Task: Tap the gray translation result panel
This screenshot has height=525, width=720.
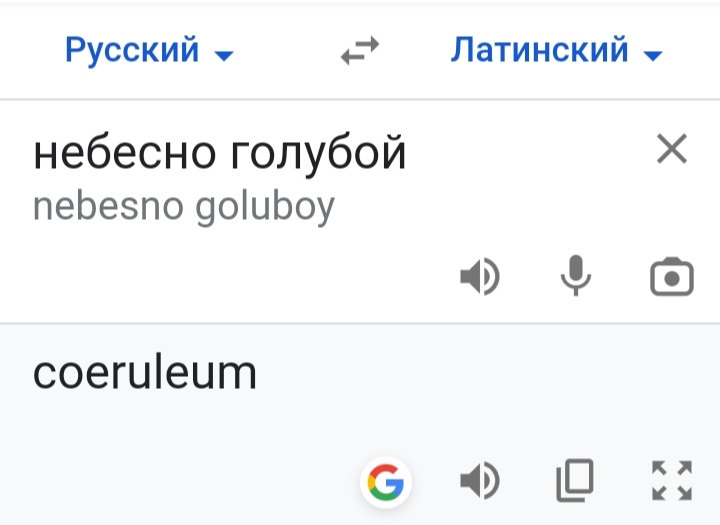Action: [360, 424]
